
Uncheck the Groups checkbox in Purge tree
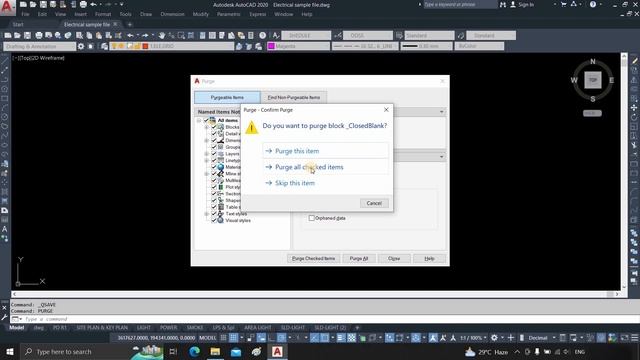tap(213, 147)
